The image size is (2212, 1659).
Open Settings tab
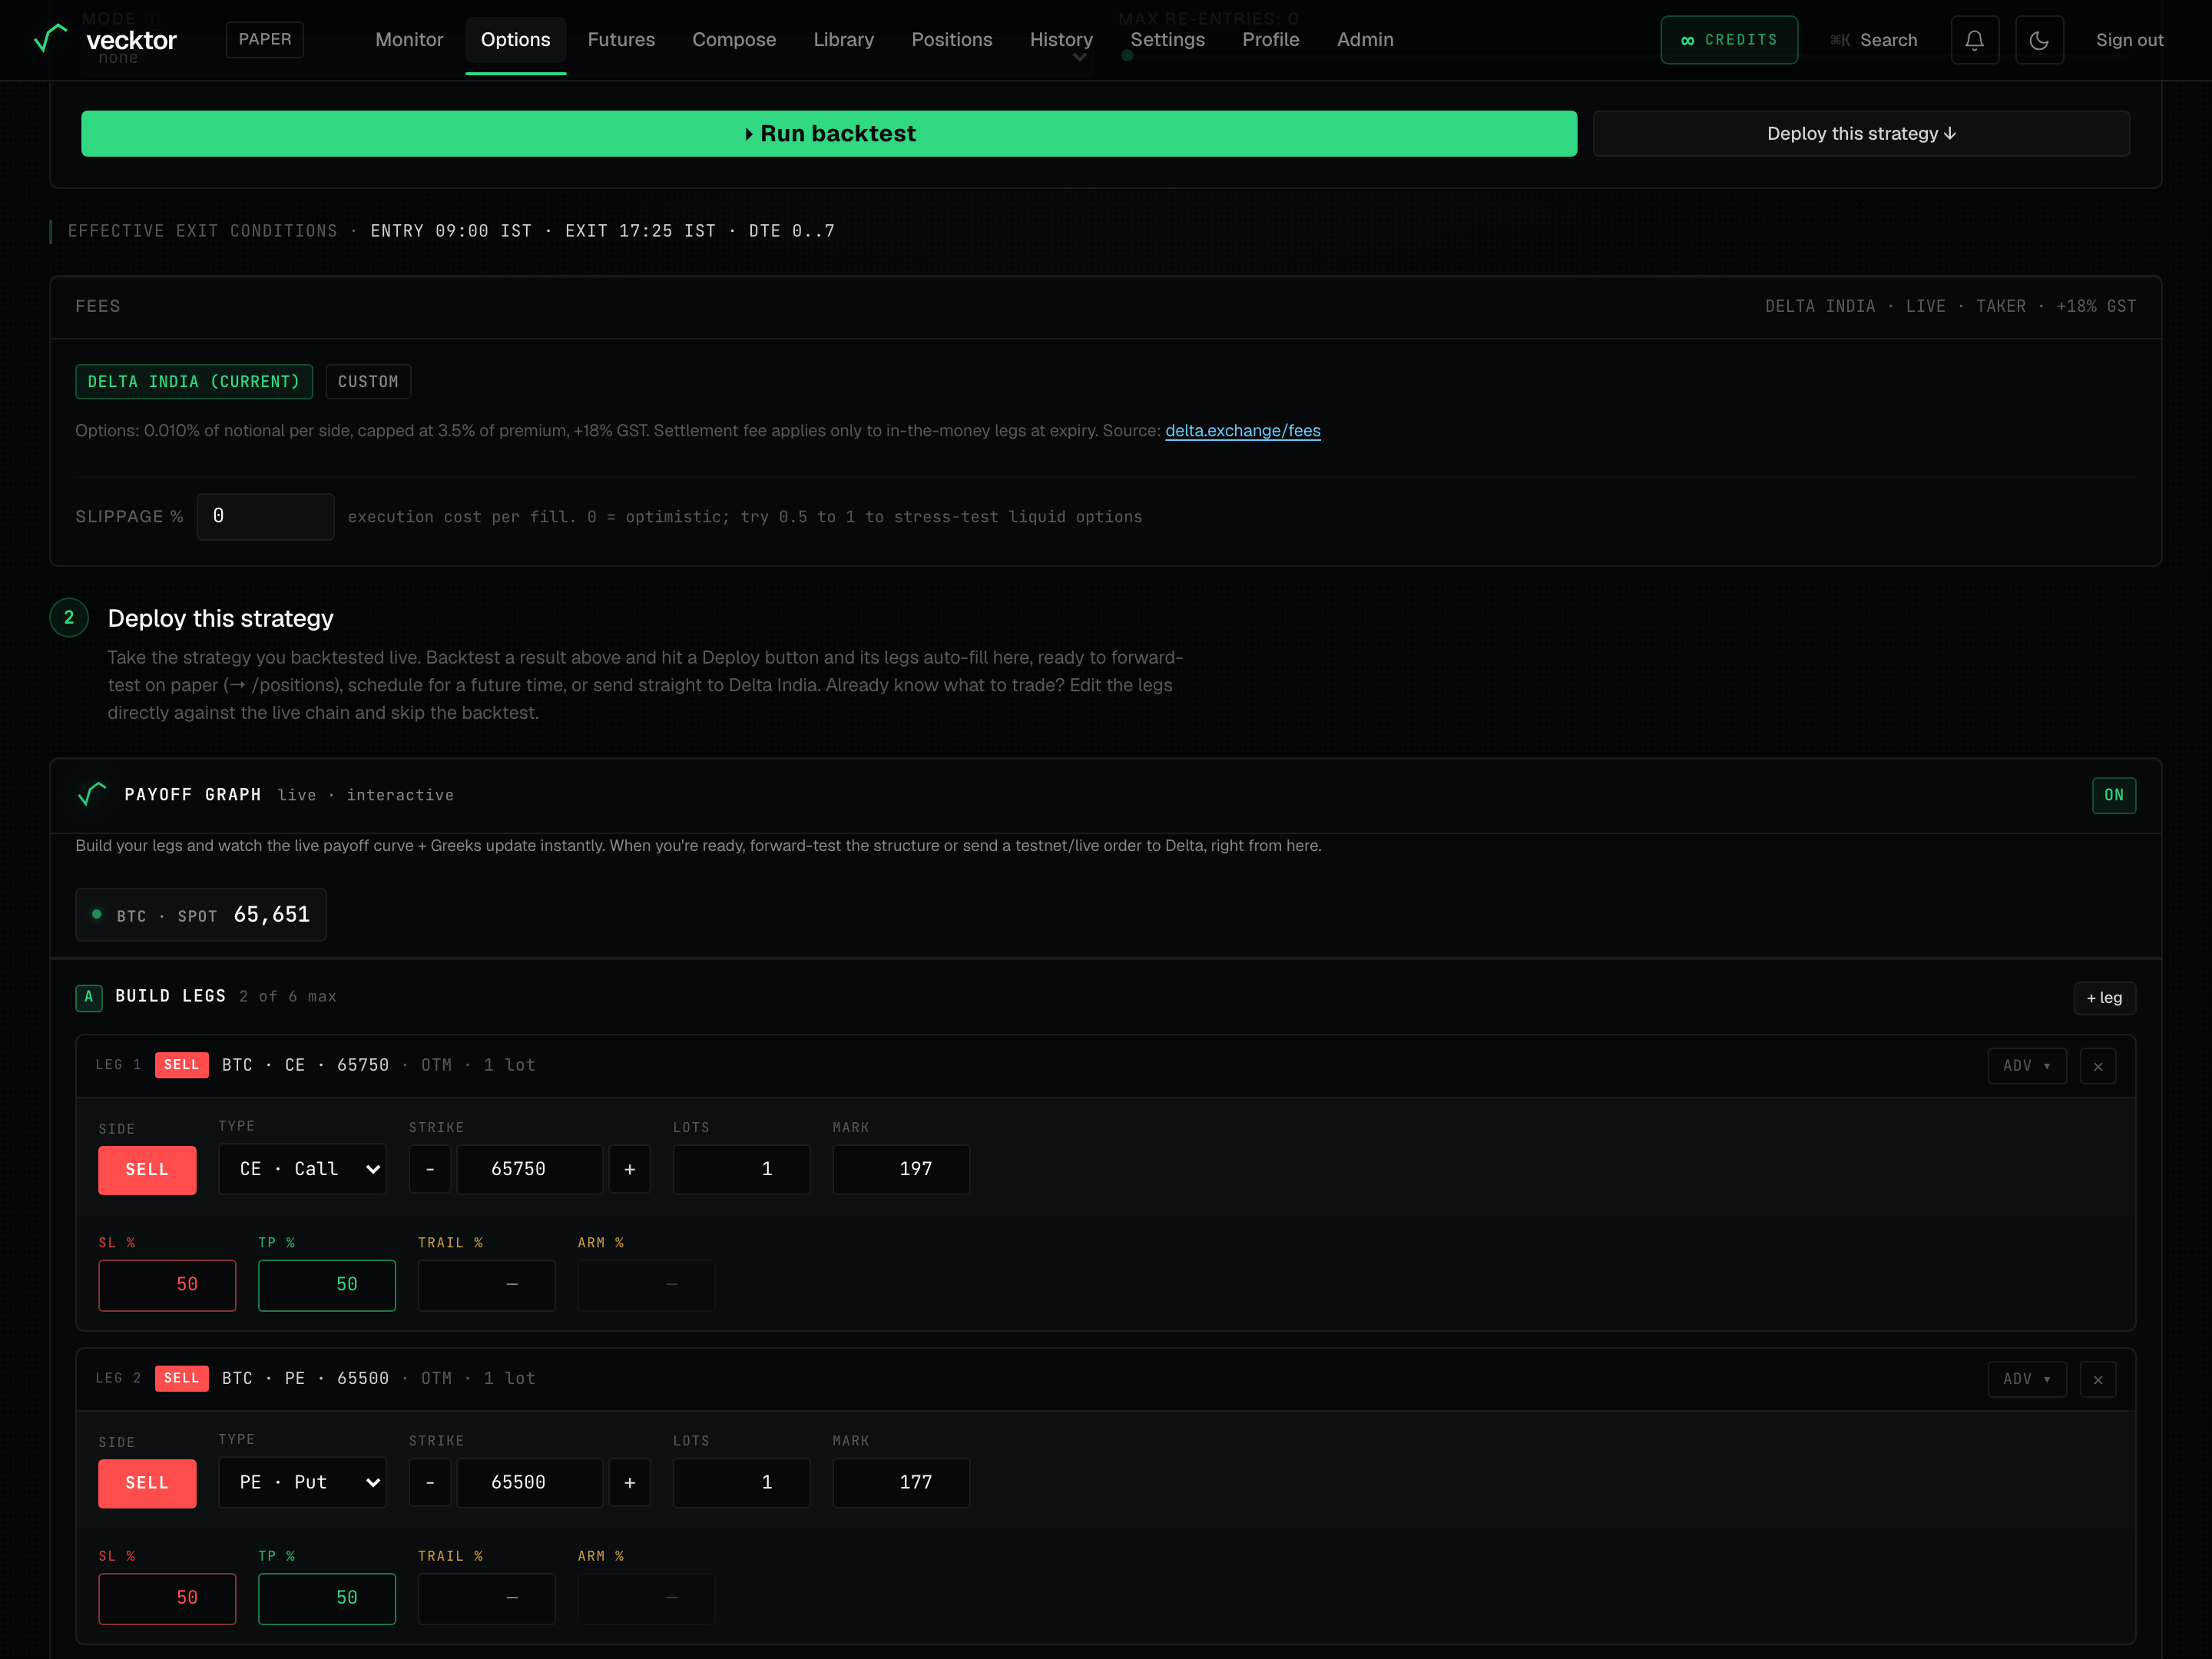click(1167, 40)
